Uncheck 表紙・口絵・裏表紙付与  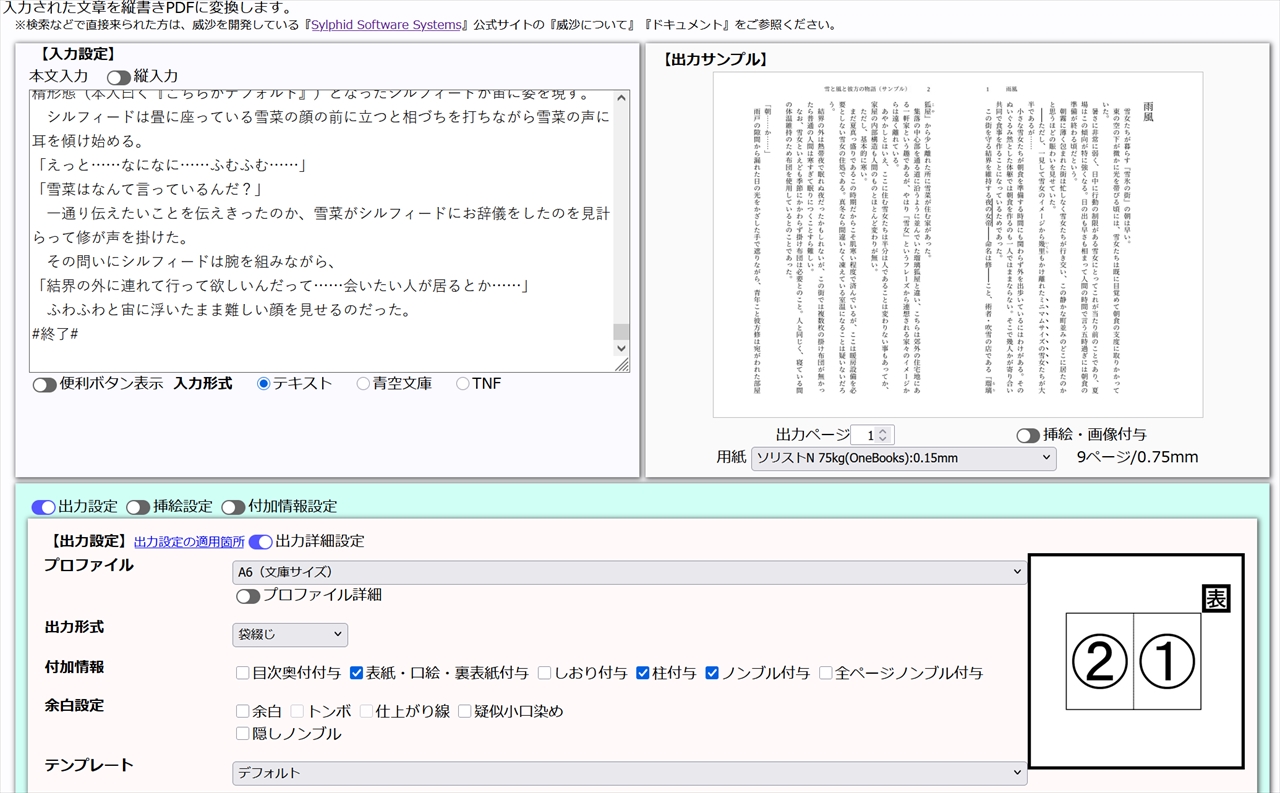[x=356, y=673]
